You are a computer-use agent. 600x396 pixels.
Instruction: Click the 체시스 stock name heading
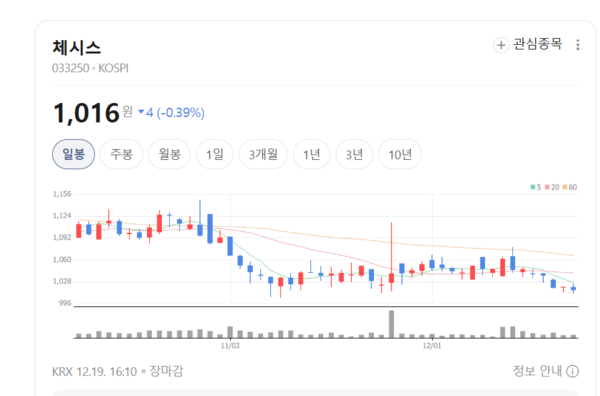click(x=77, y=48)
